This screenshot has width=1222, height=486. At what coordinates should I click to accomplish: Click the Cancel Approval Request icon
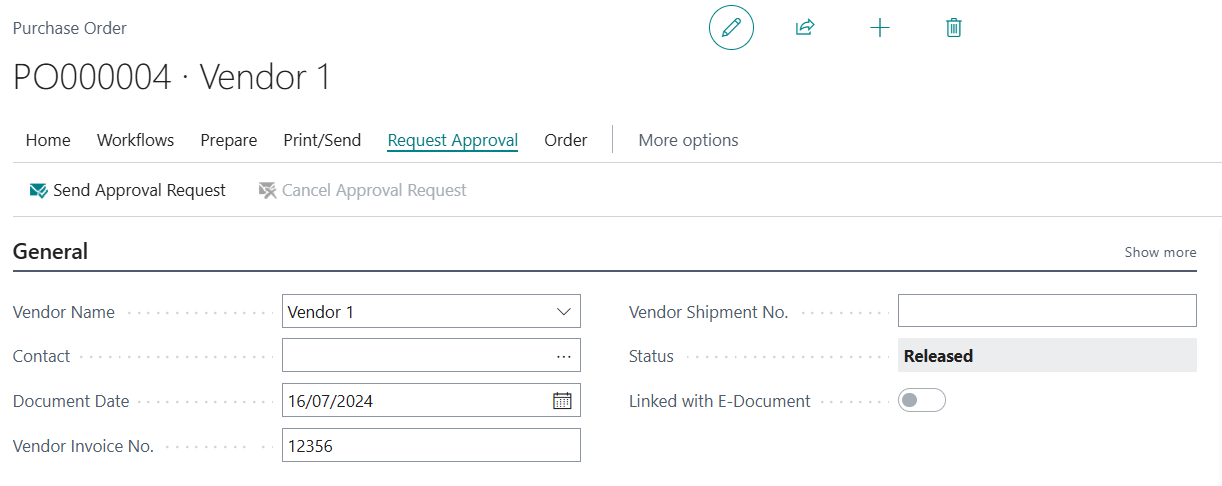click(x=267, y=190)
